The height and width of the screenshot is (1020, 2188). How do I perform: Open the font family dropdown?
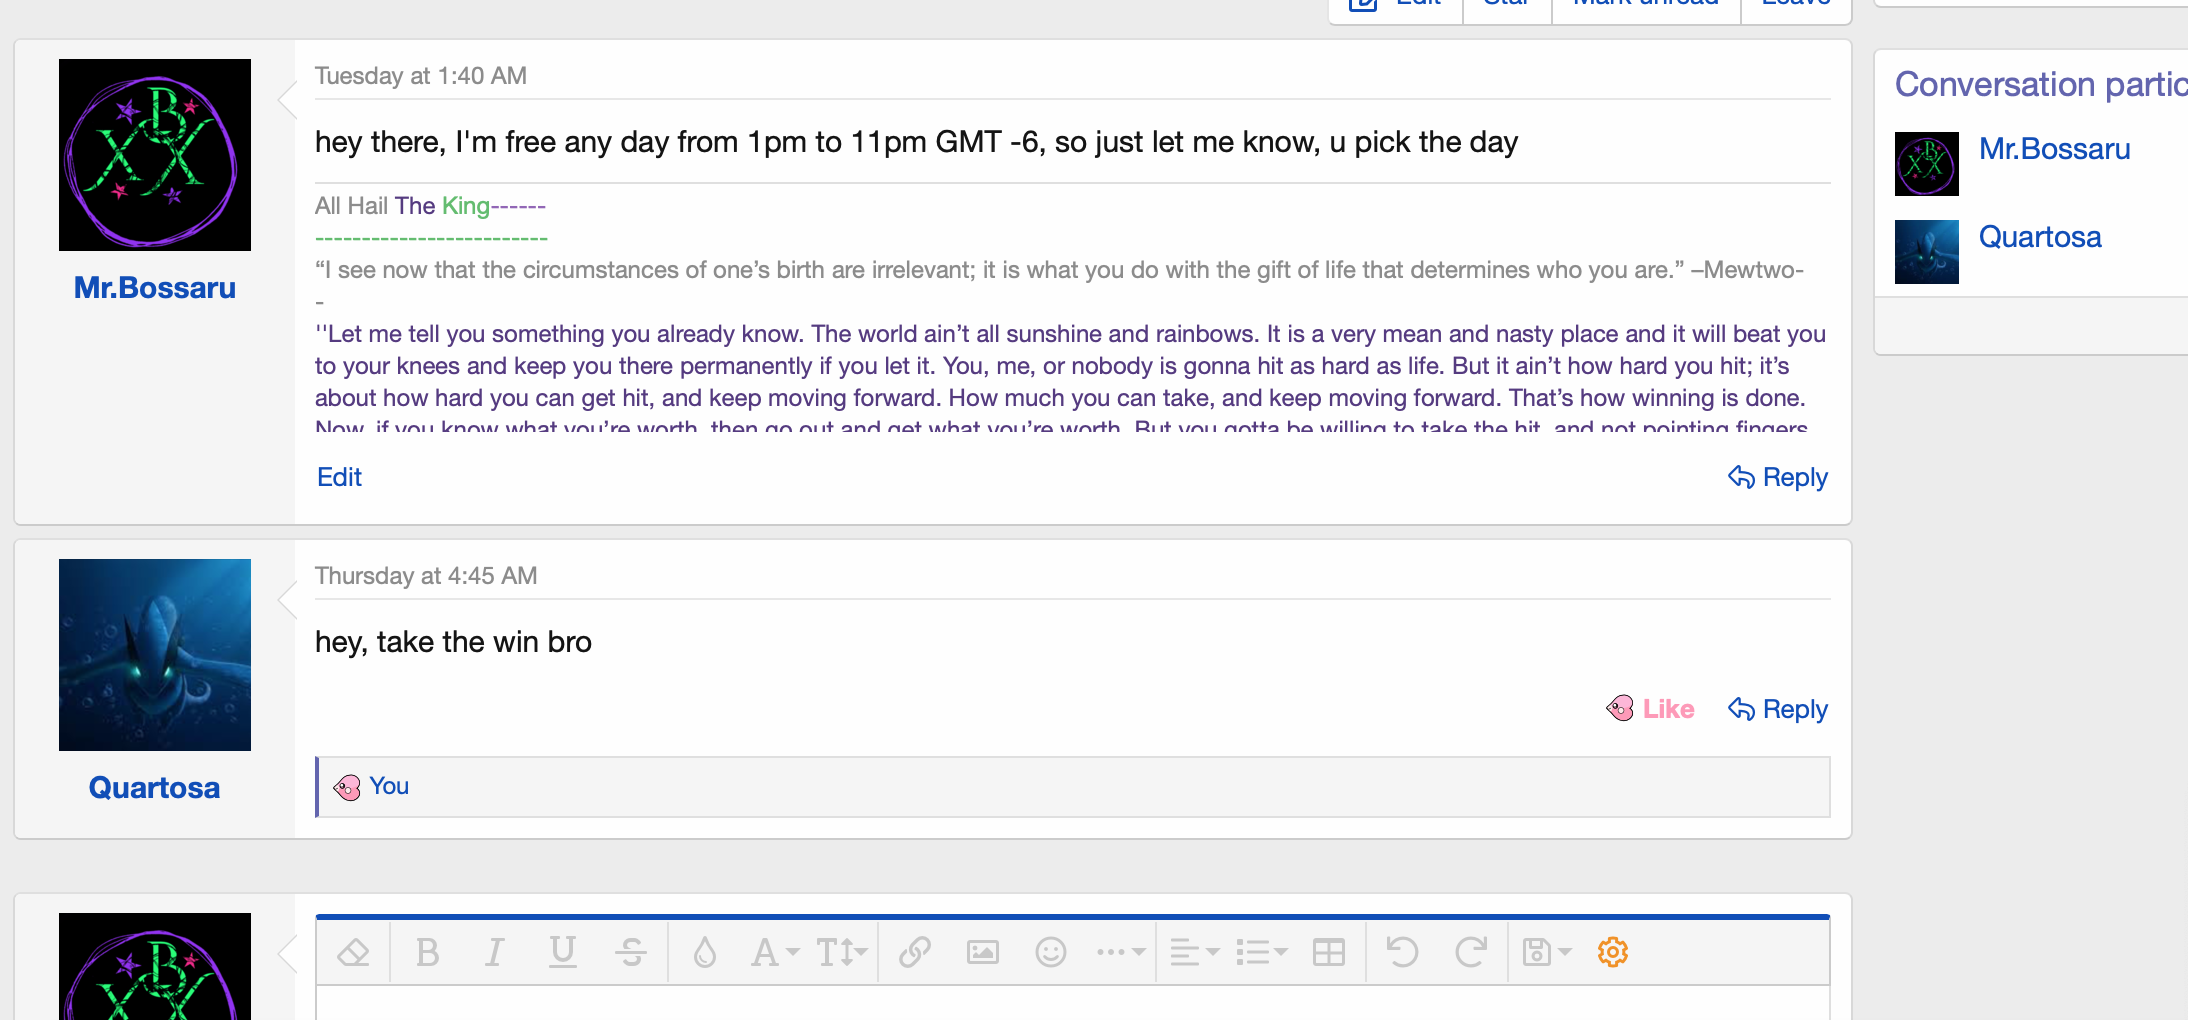[x=774, y=953]
